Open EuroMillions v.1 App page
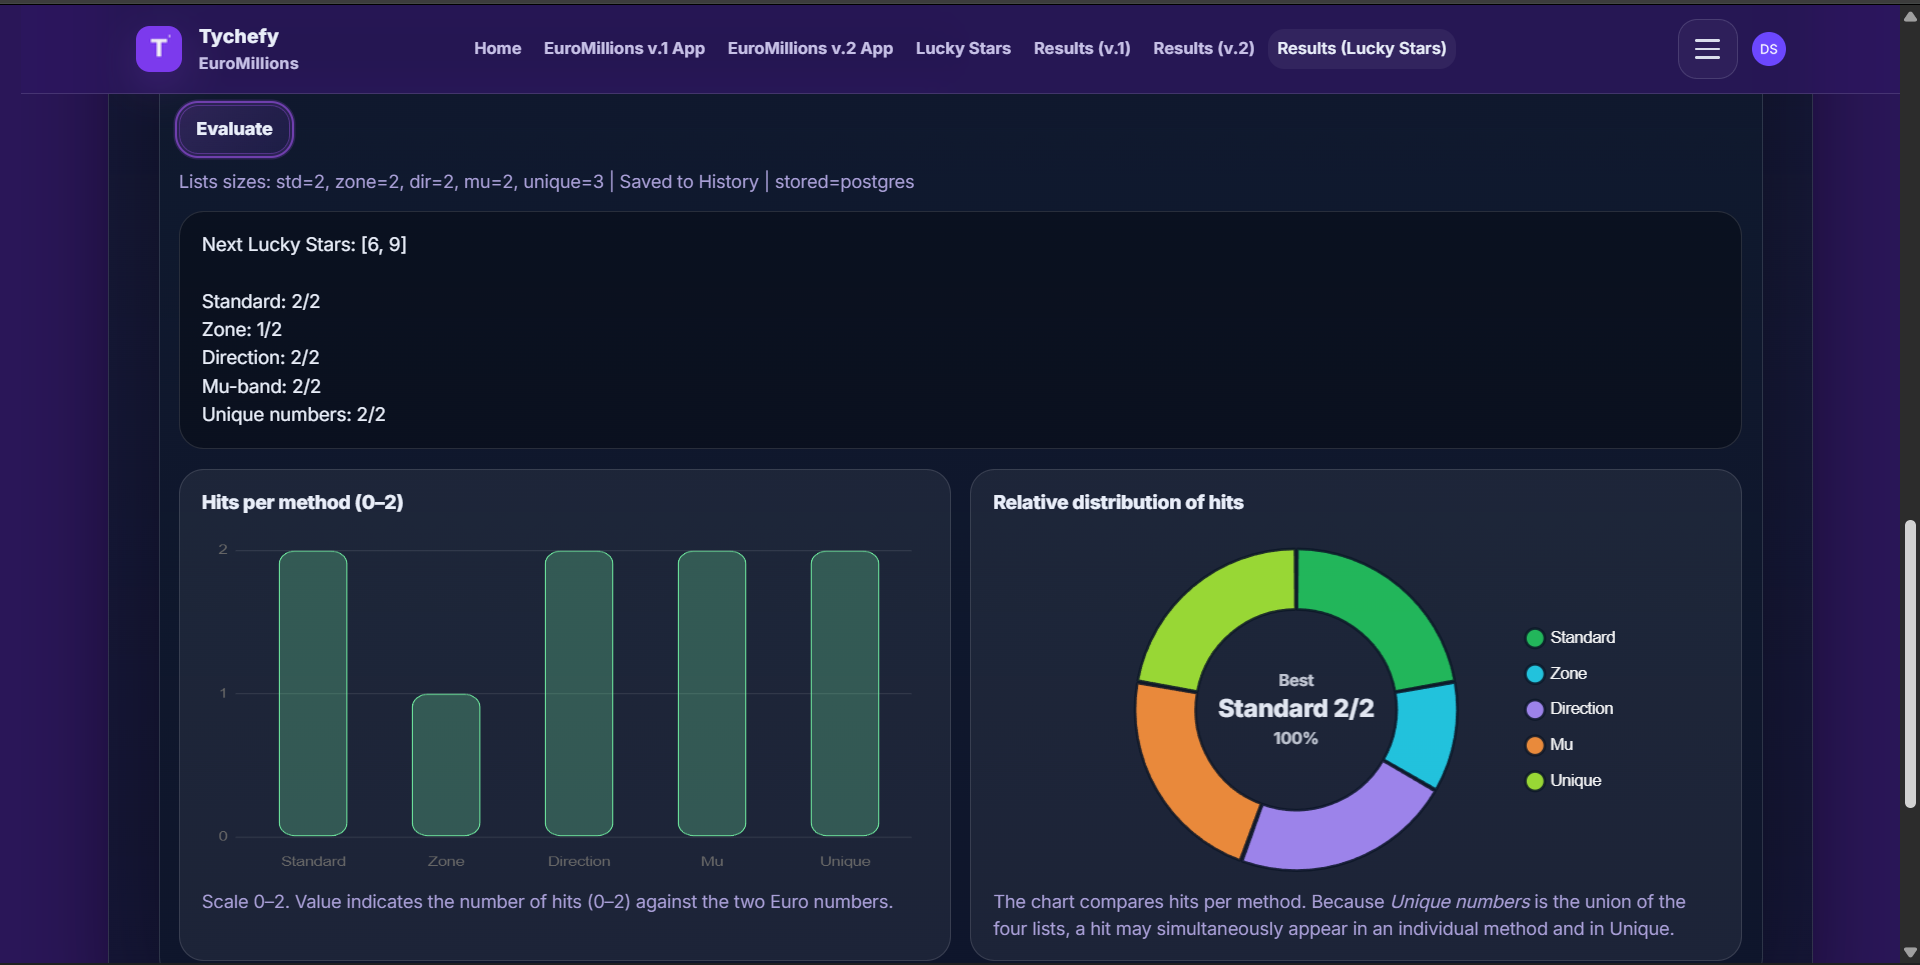 tap(624, 48)
